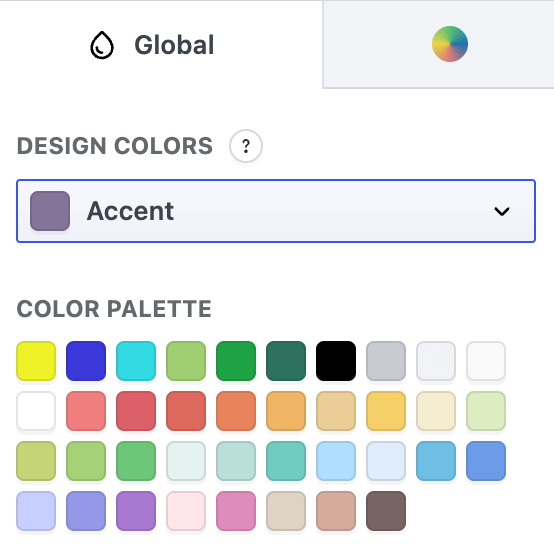Select the orange palette swatch
Screen dimensions: 554x548
coord(236,411)
